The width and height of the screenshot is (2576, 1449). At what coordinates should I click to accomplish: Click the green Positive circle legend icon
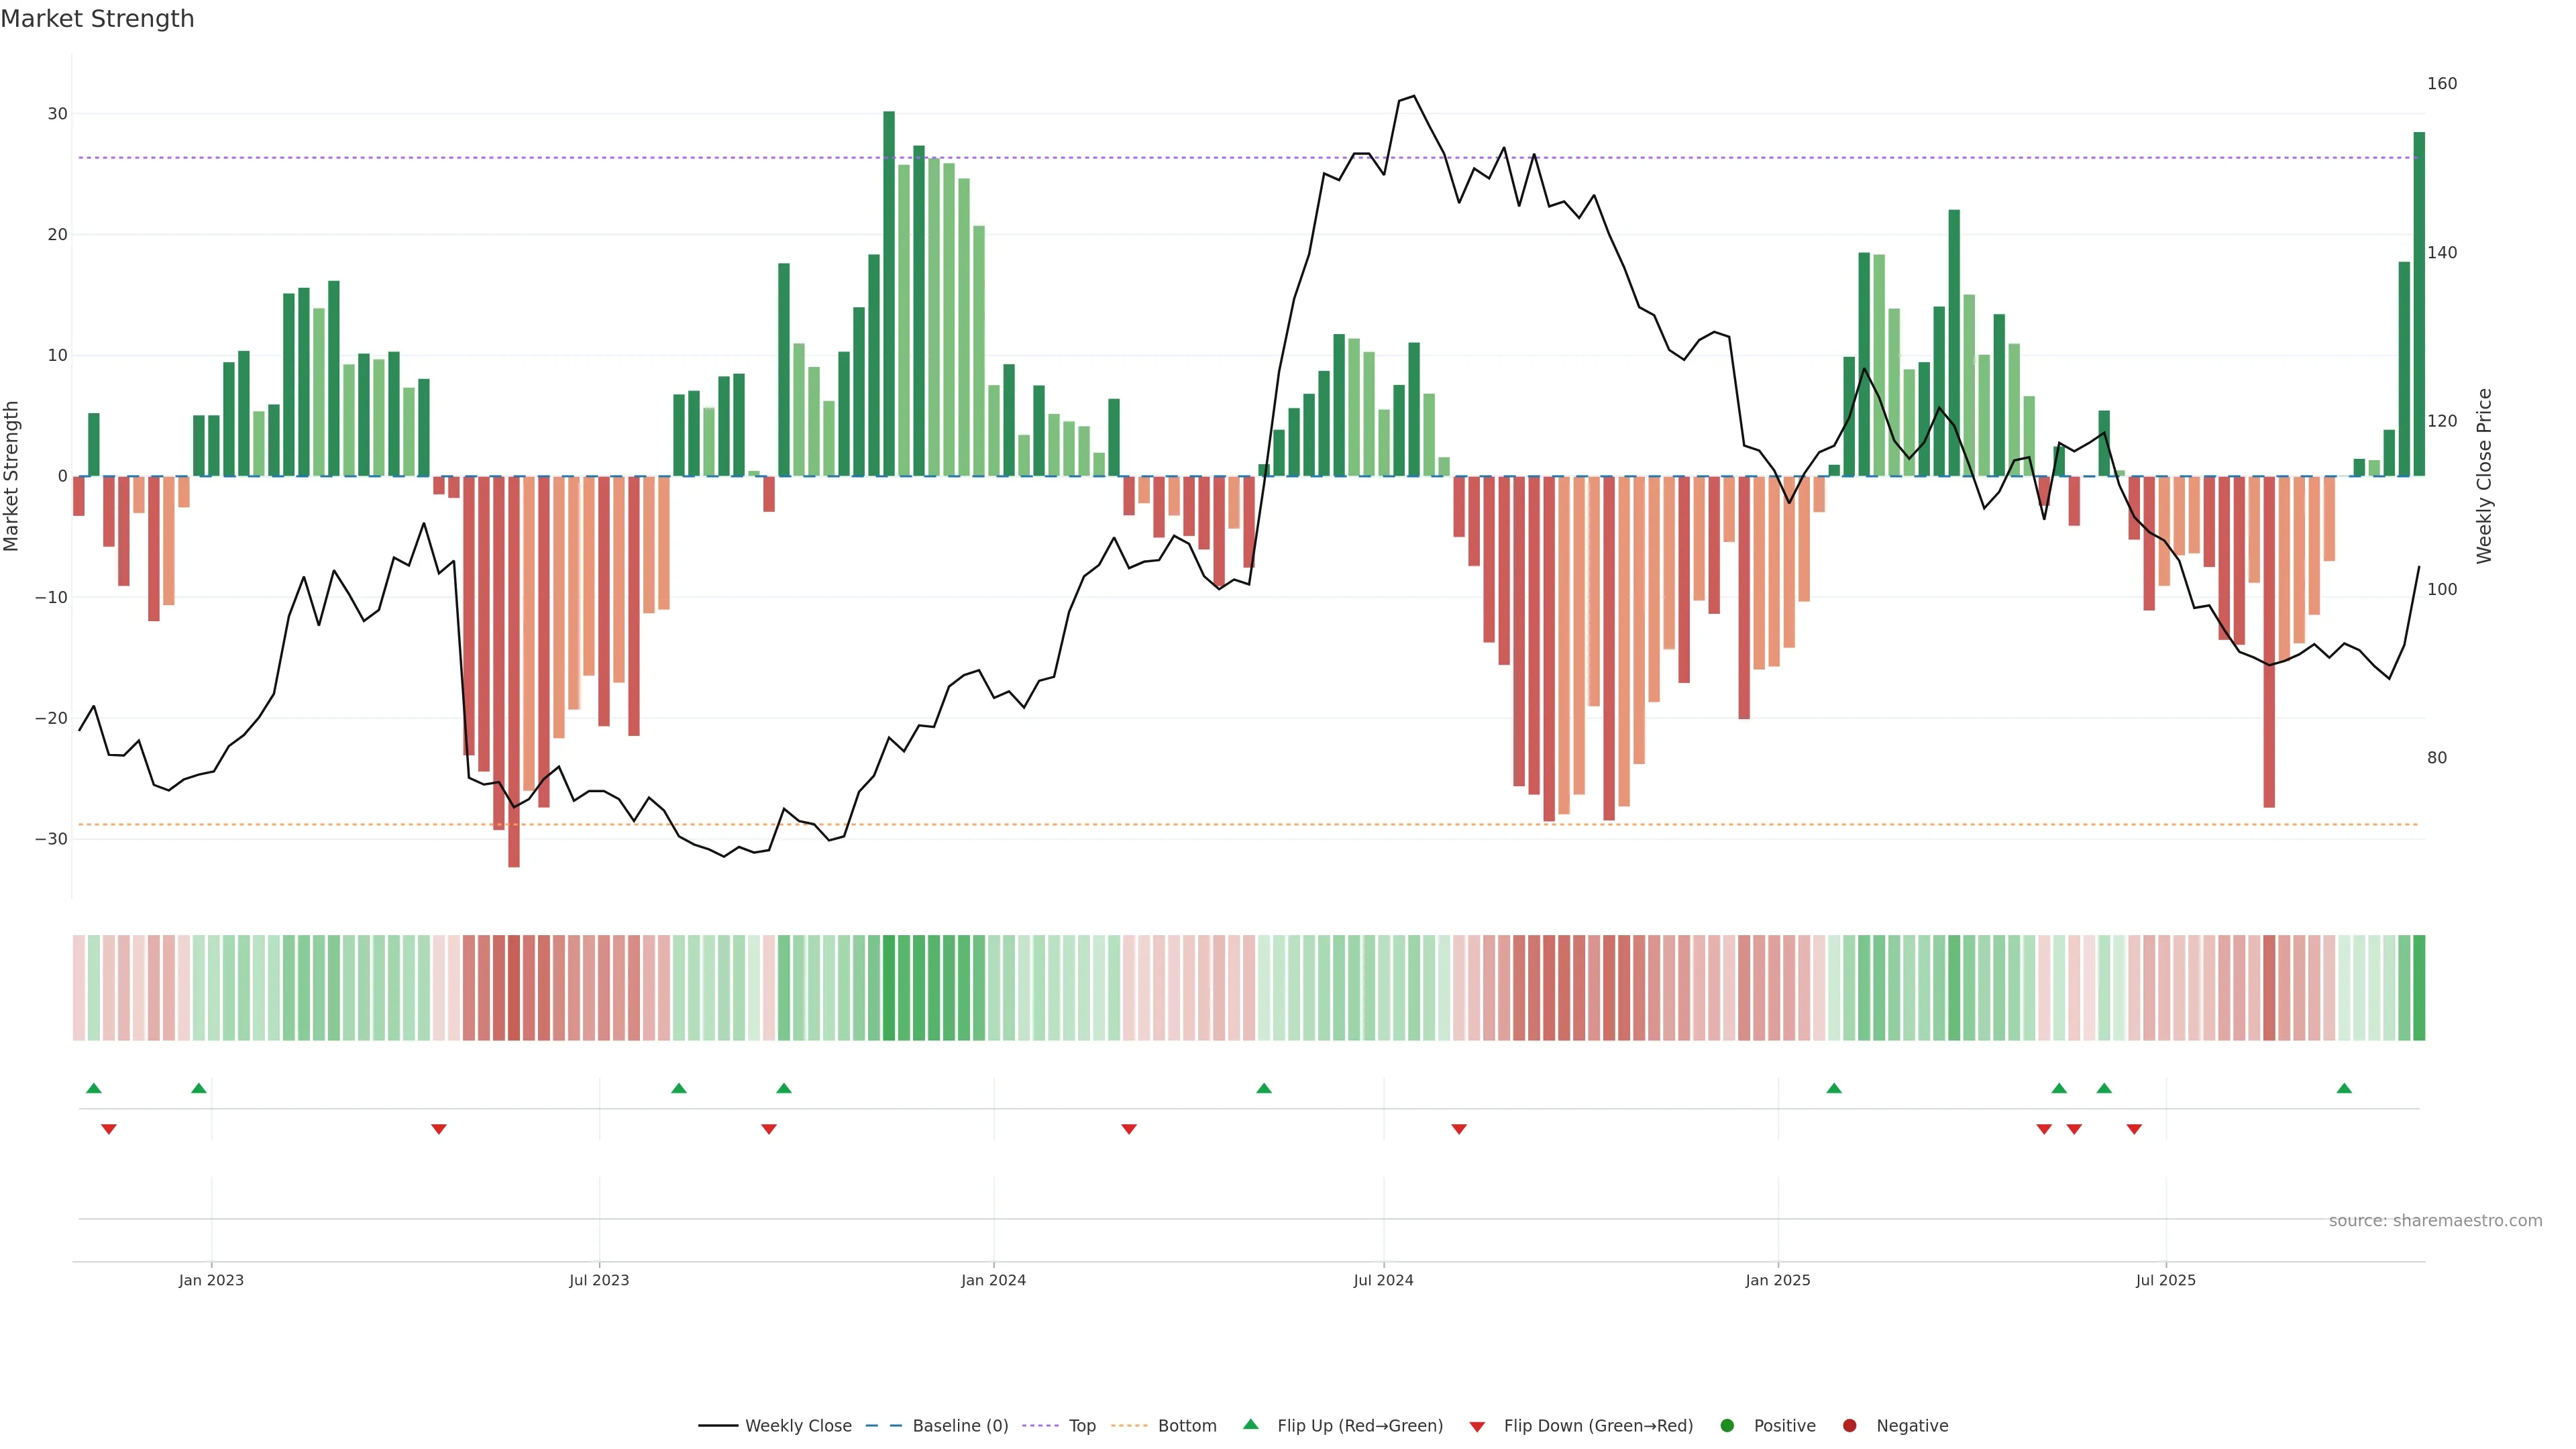point(1727,1425)
